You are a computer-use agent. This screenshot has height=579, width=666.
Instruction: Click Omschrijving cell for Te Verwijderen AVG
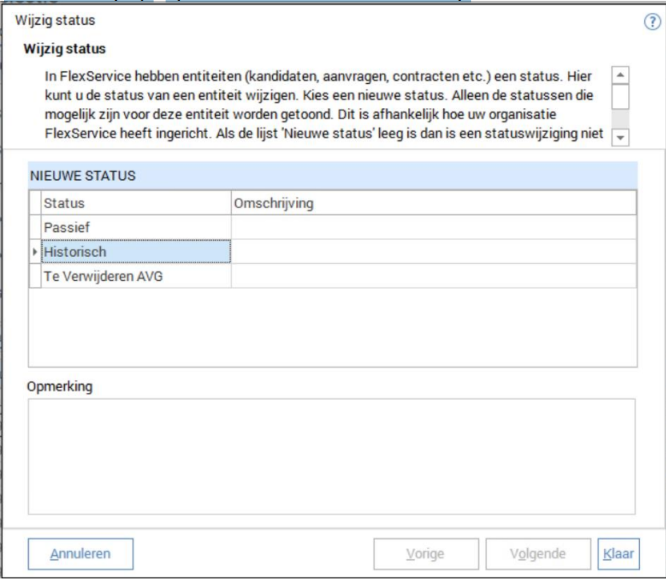(x=433, y=276)
